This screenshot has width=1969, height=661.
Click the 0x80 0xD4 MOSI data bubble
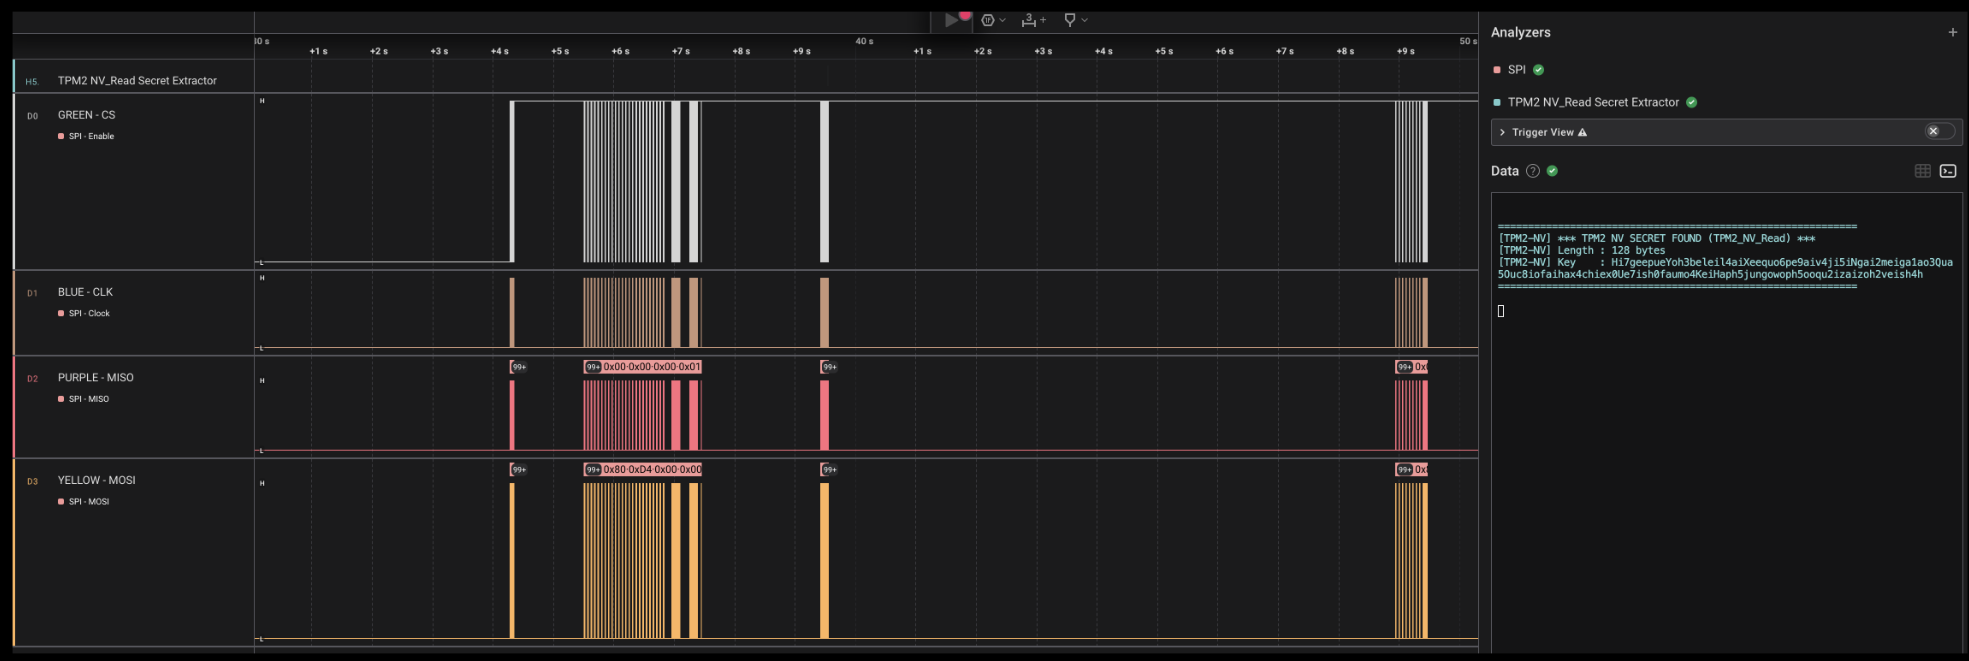click(651, 469)
